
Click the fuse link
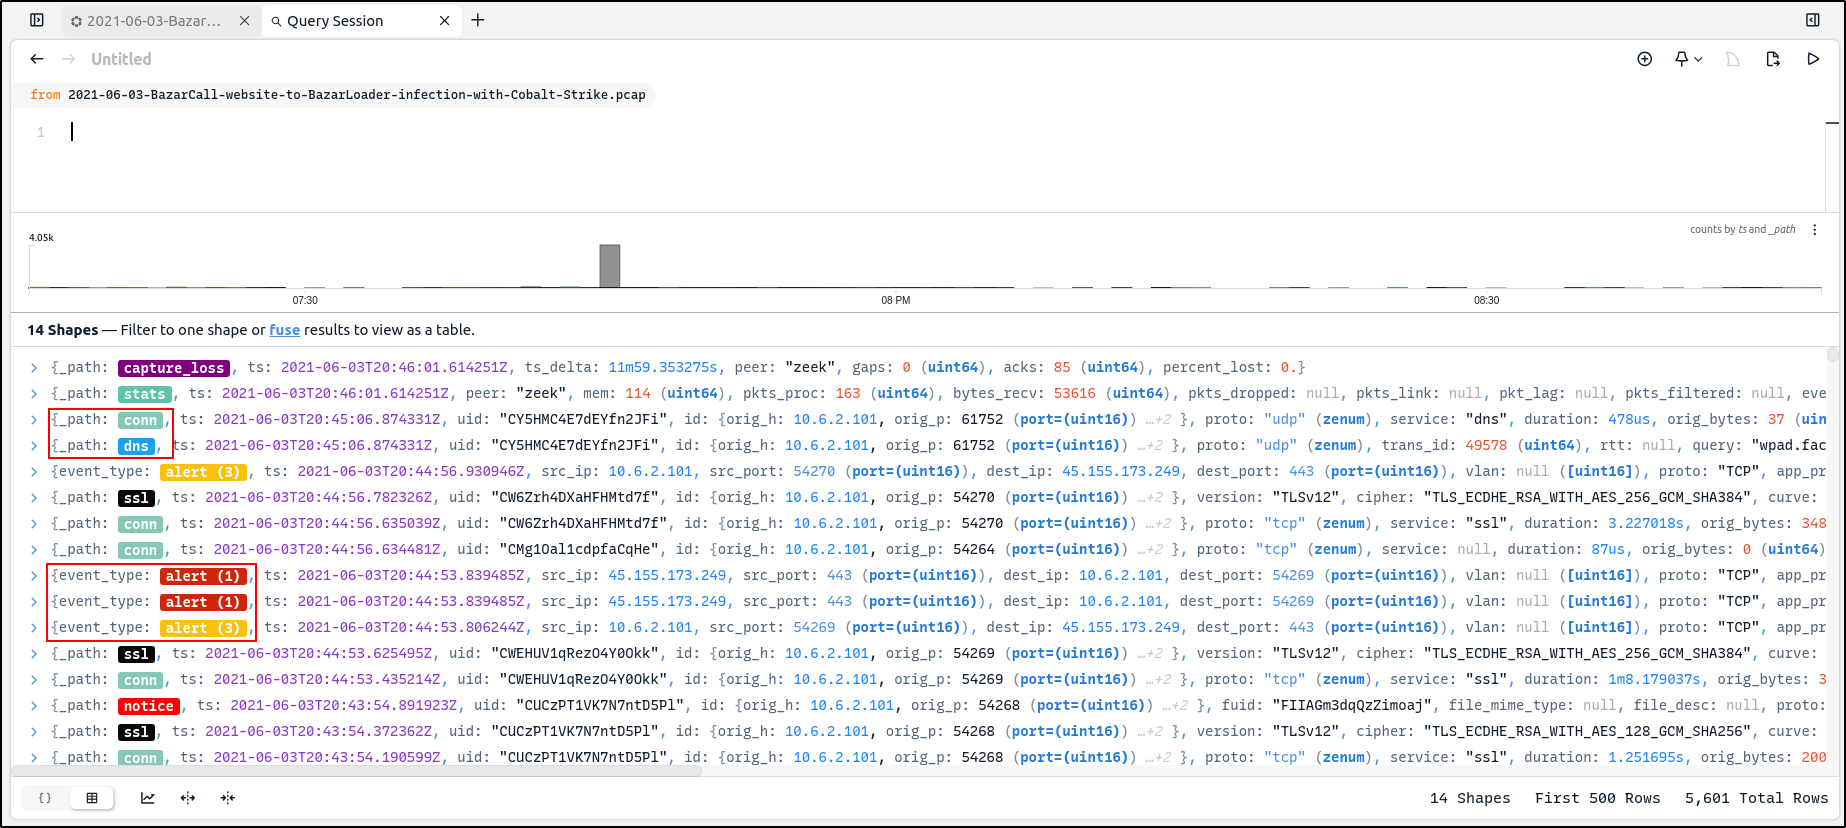point(284,330)
